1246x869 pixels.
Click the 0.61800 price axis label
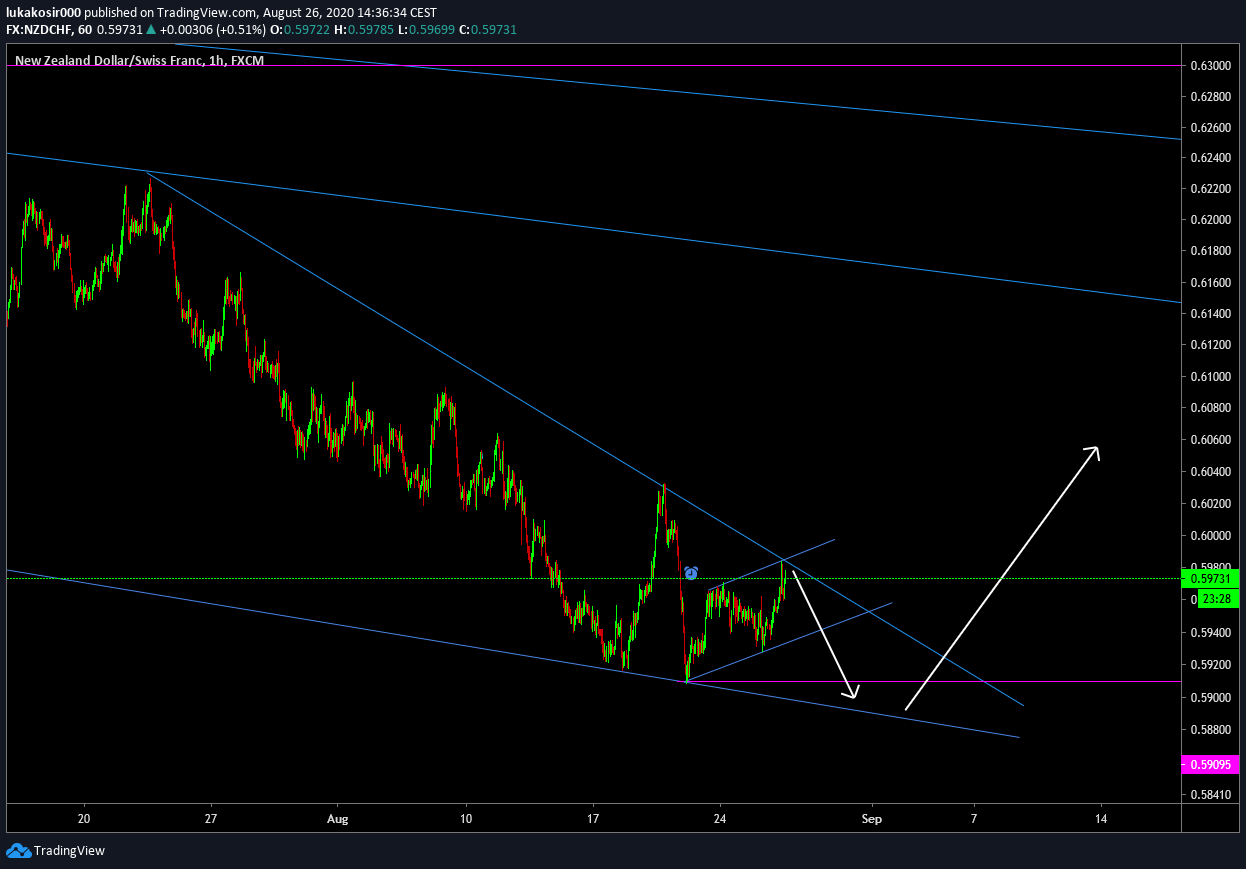click(1210, 252)
